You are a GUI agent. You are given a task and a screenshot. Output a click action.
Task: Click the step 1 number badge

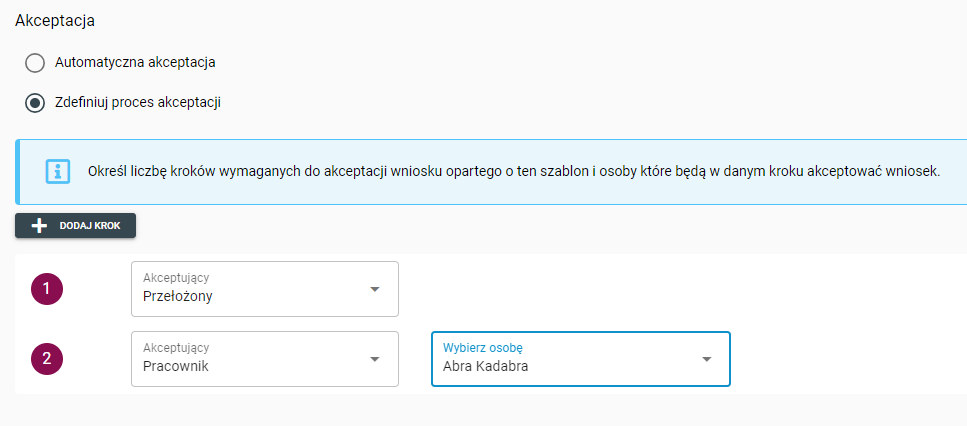46,290
